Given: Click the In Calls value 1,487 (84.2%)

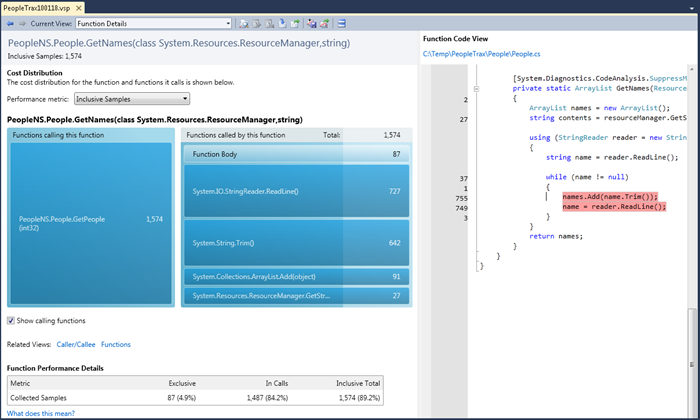Looking at the screenshot, I should [x=267, y=398].
